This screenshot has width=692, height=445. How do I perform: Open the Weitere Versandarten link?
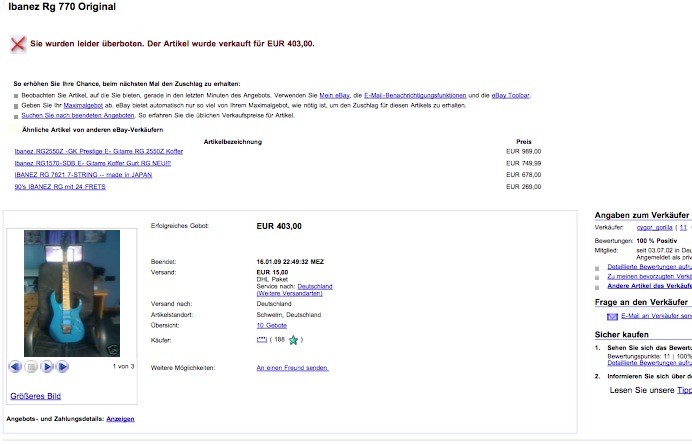click(290, 294)
